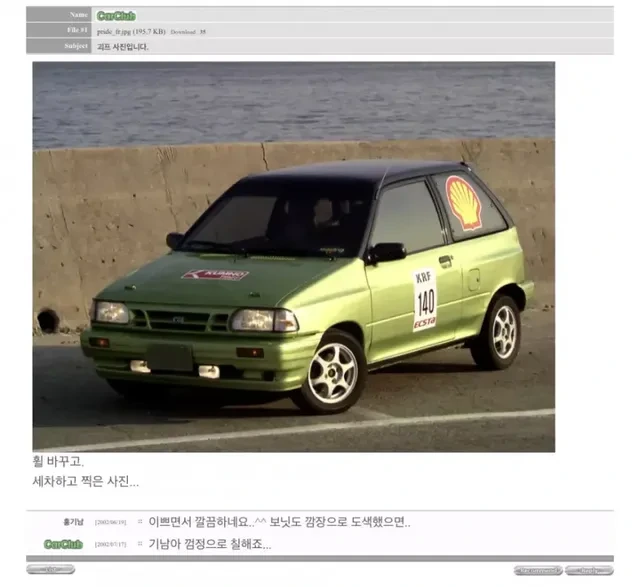
Task: Click commenter name 홍기남
Action: click(73, 522)
